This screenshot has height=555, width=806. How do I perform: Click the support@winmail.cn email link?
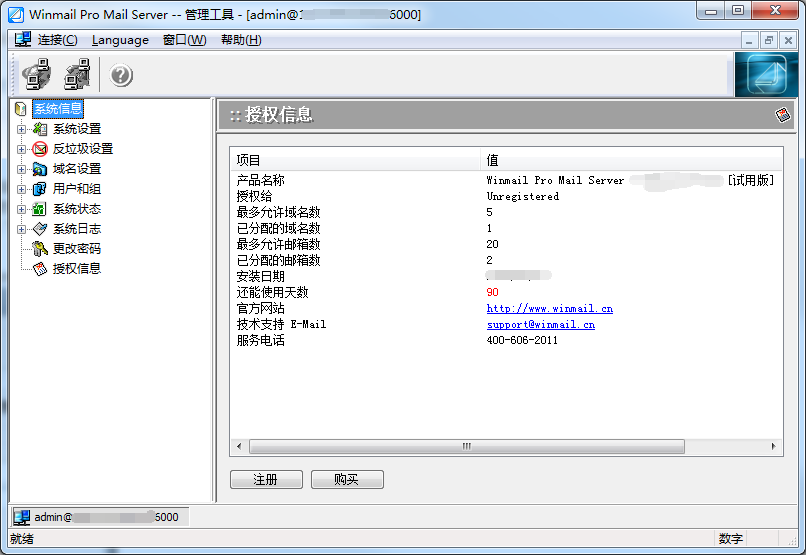tap(541, 324)
